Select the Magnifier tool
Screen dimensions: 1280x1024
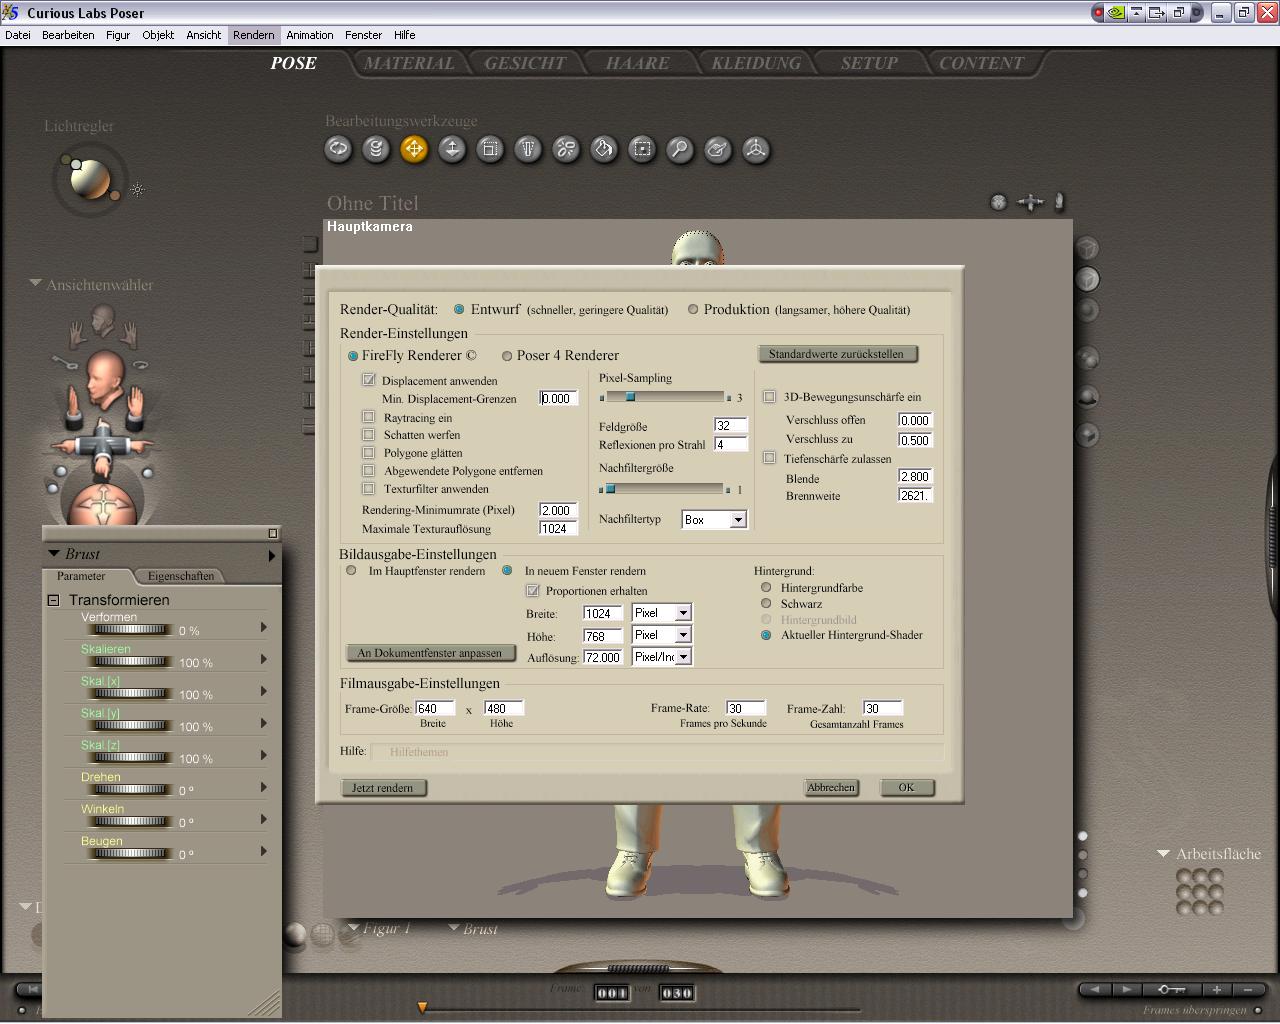(680, 149)
